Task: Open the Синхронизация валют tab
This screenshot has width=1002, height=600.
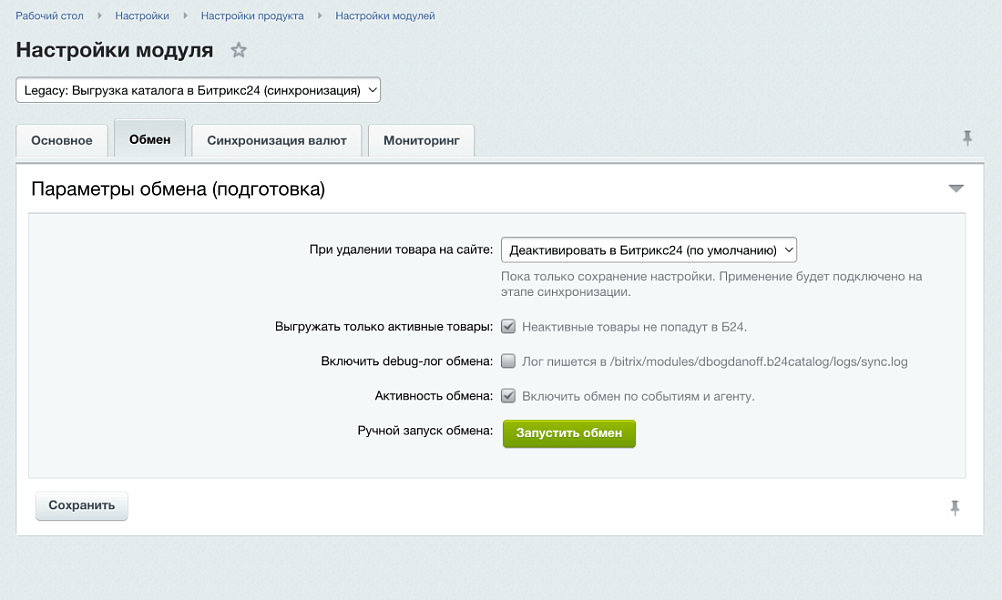Action: click(x=277, y=140)
